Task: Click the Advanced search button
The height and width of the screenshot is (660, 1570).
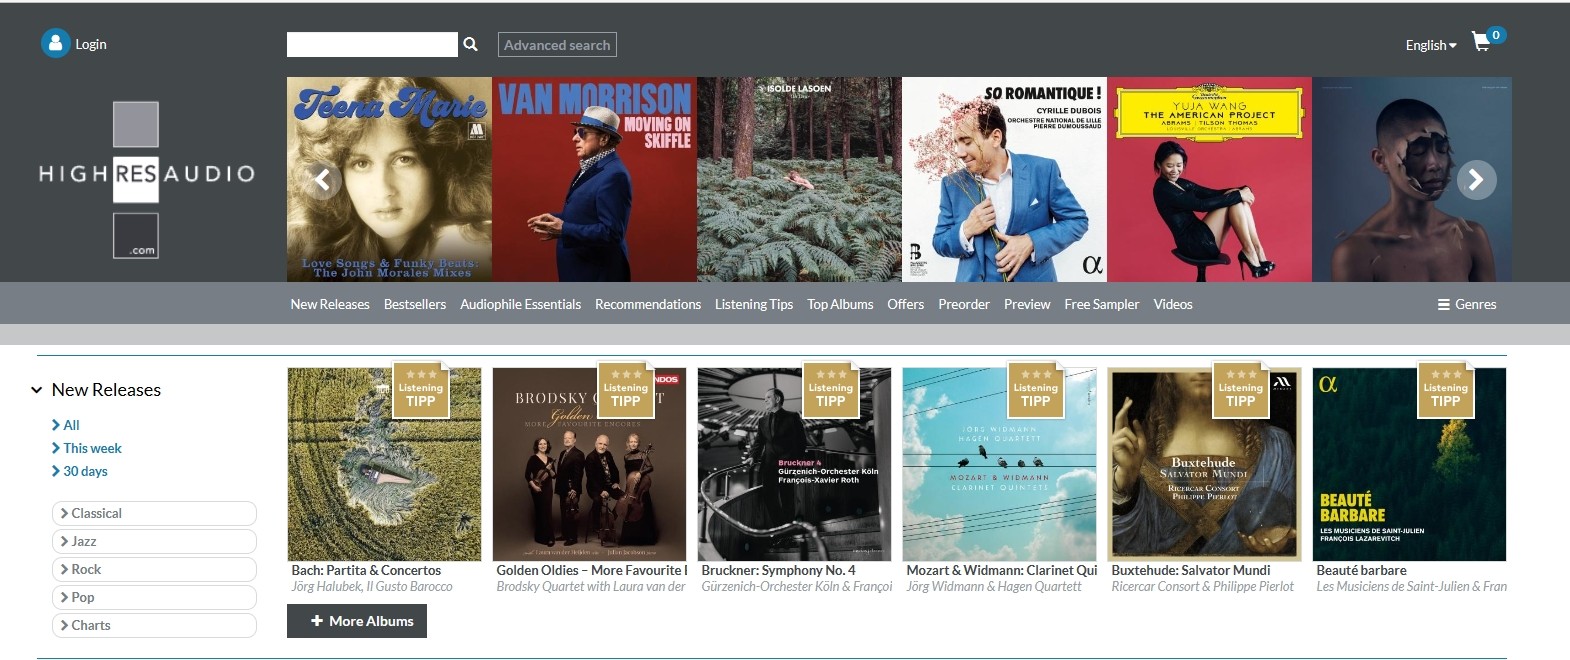Action: pyautogui.click(x=557, y=45)
